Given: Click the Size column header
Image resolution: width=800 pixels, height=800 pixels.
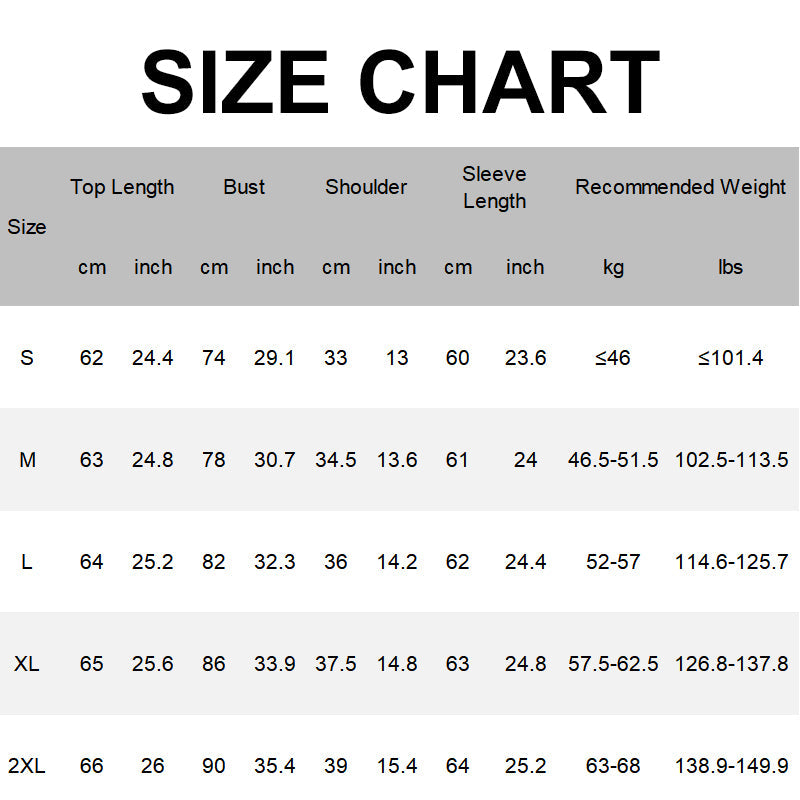Looking at the screenshot, I should point(27,227).
